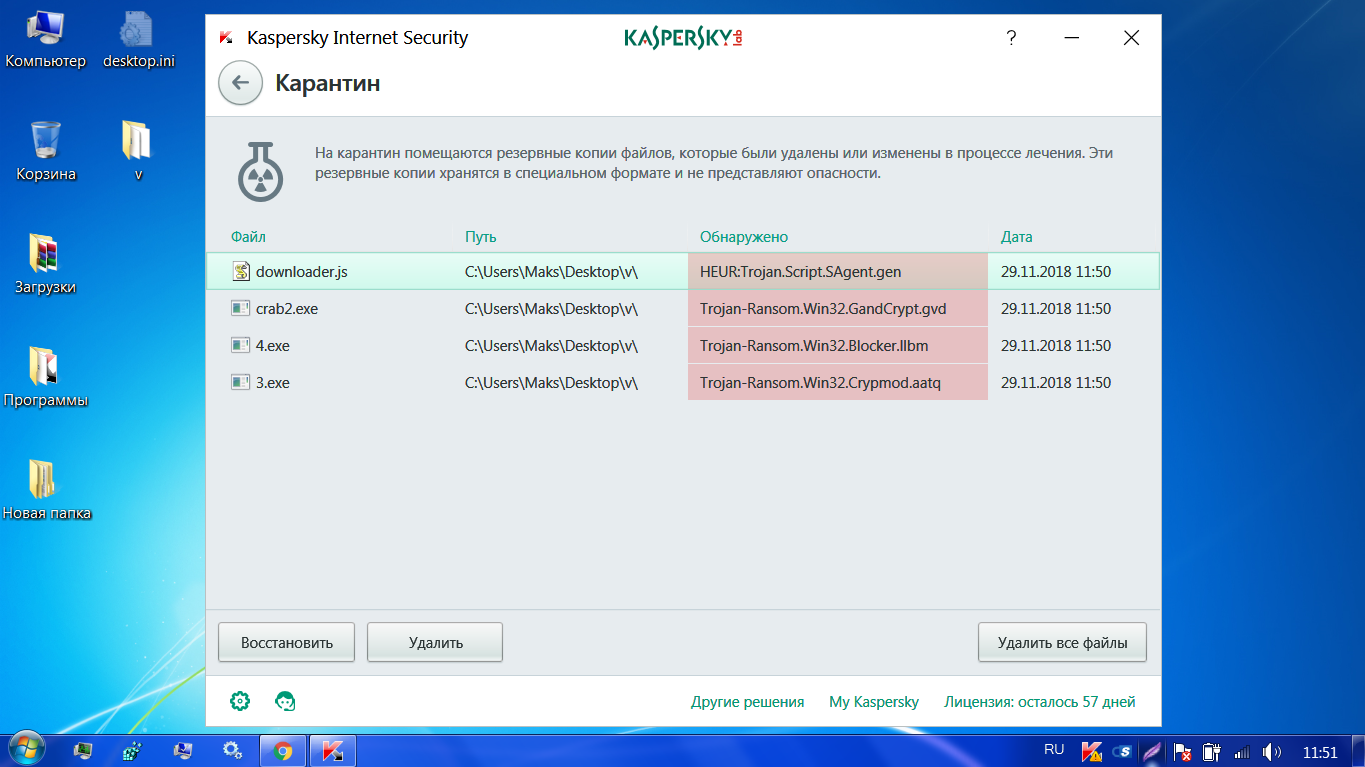Select the crab2.exe quarantine row
The width and height of the screenshot is (1365, 767).
683,309
